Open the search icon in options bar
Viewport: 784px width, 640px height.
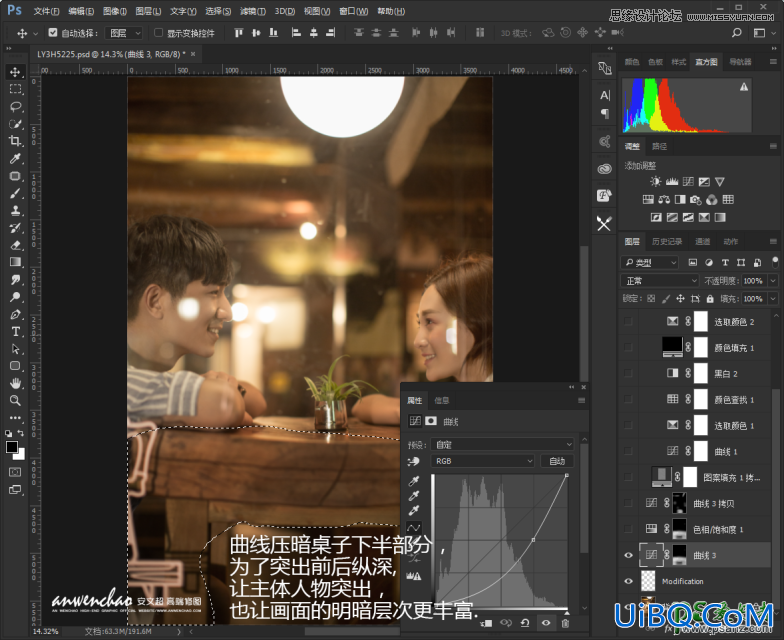click(x=736, y=33)
